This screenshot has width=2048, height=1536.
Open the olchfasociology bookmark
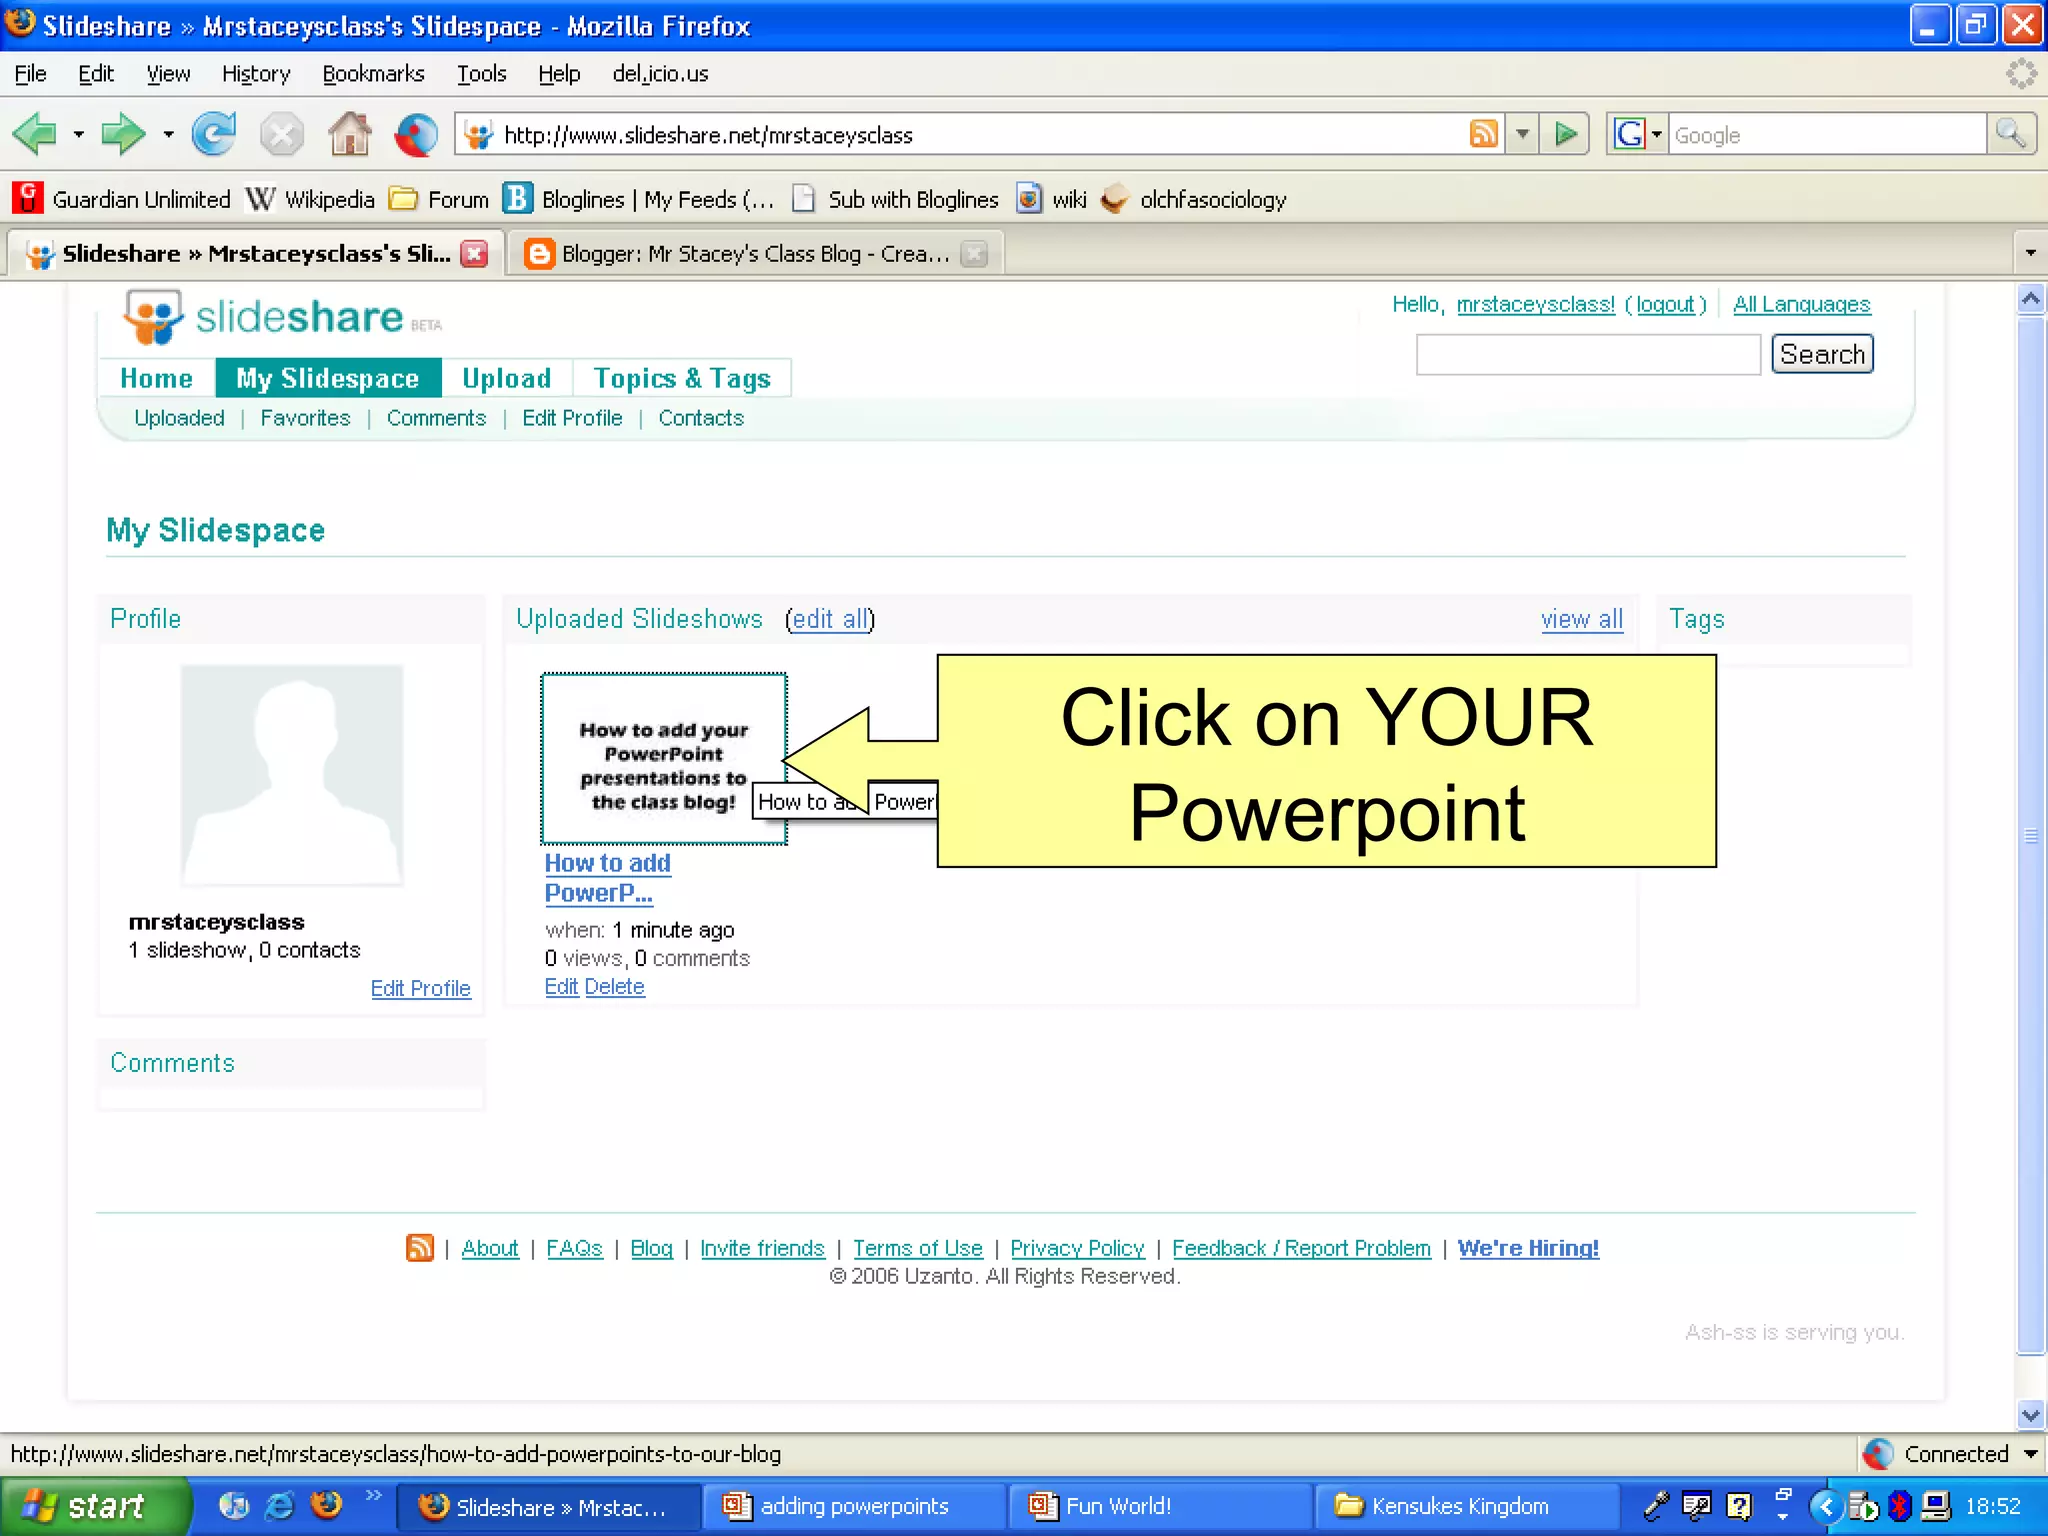1194,199
